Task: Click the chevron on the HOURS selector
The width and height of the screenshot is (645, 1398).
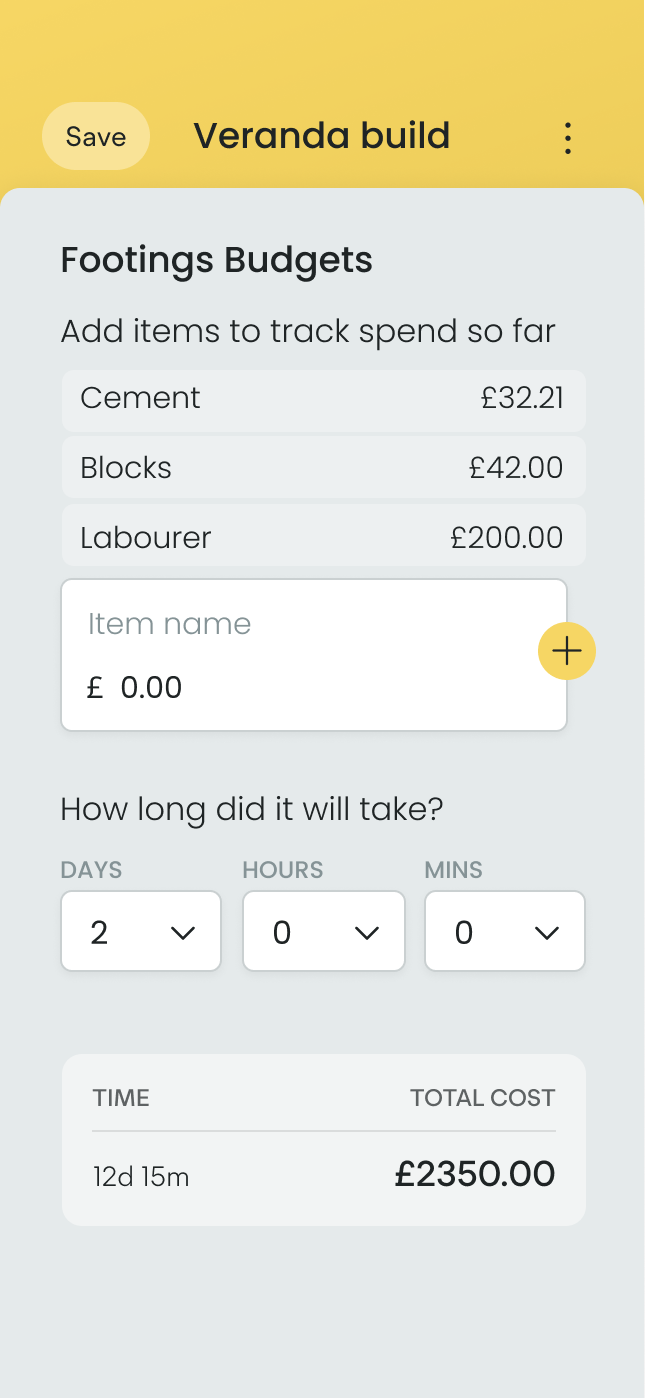Action: 366,932
